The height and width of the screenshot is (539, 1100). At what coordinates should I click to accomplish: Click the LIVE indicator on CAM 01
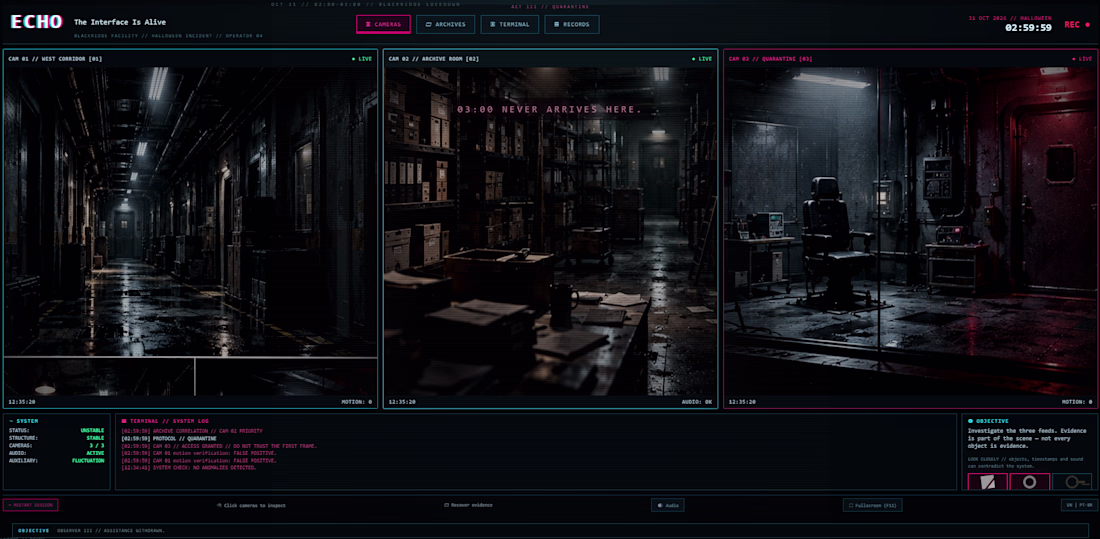[361, 59]
